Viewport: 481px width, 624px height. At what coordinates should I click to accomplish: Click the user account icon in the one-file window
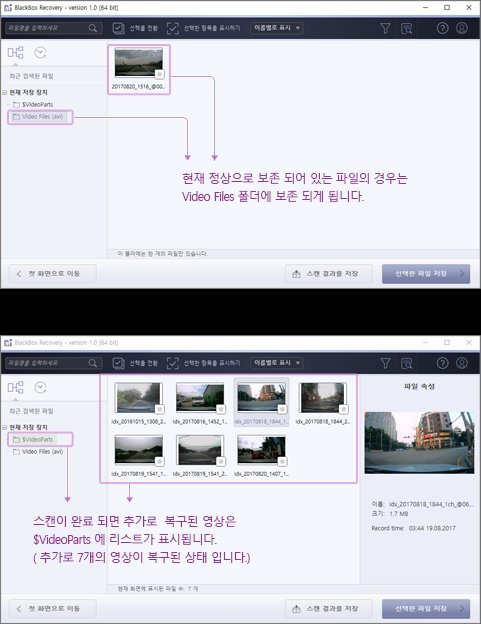click(462, 28)
